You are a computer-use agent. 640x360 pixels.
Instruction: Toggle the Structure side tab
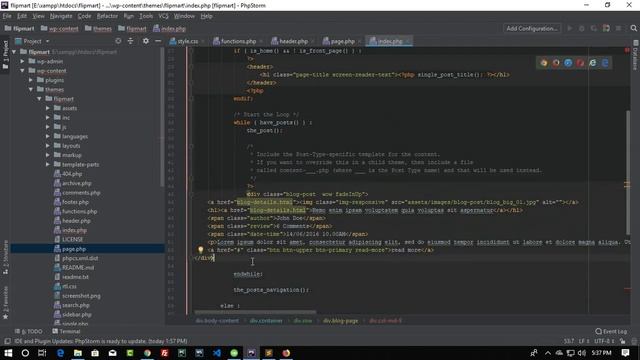coord(5,257)
